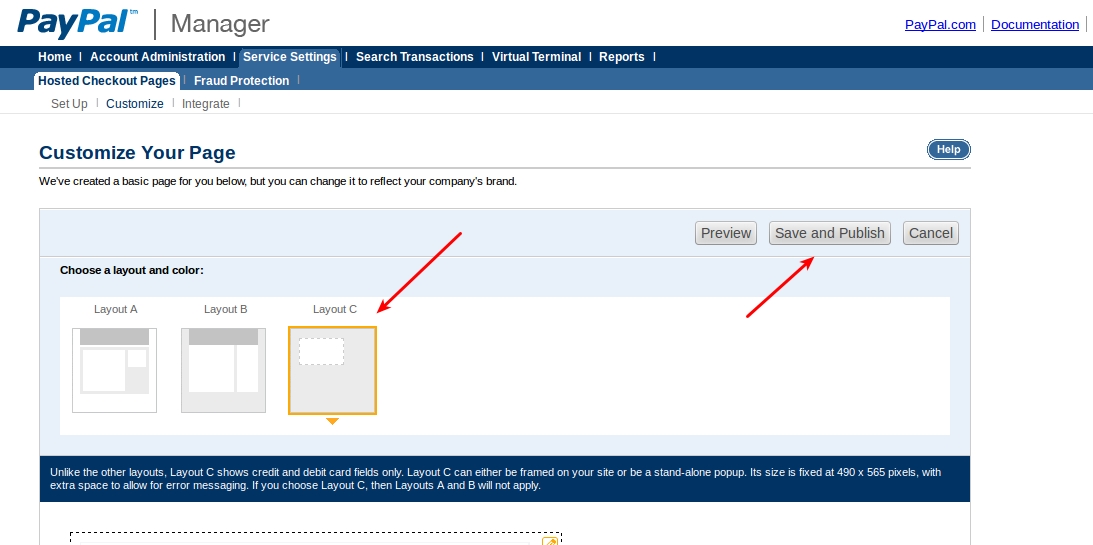Click the Preview button
1093x545 pixels.
coord(725,233)
